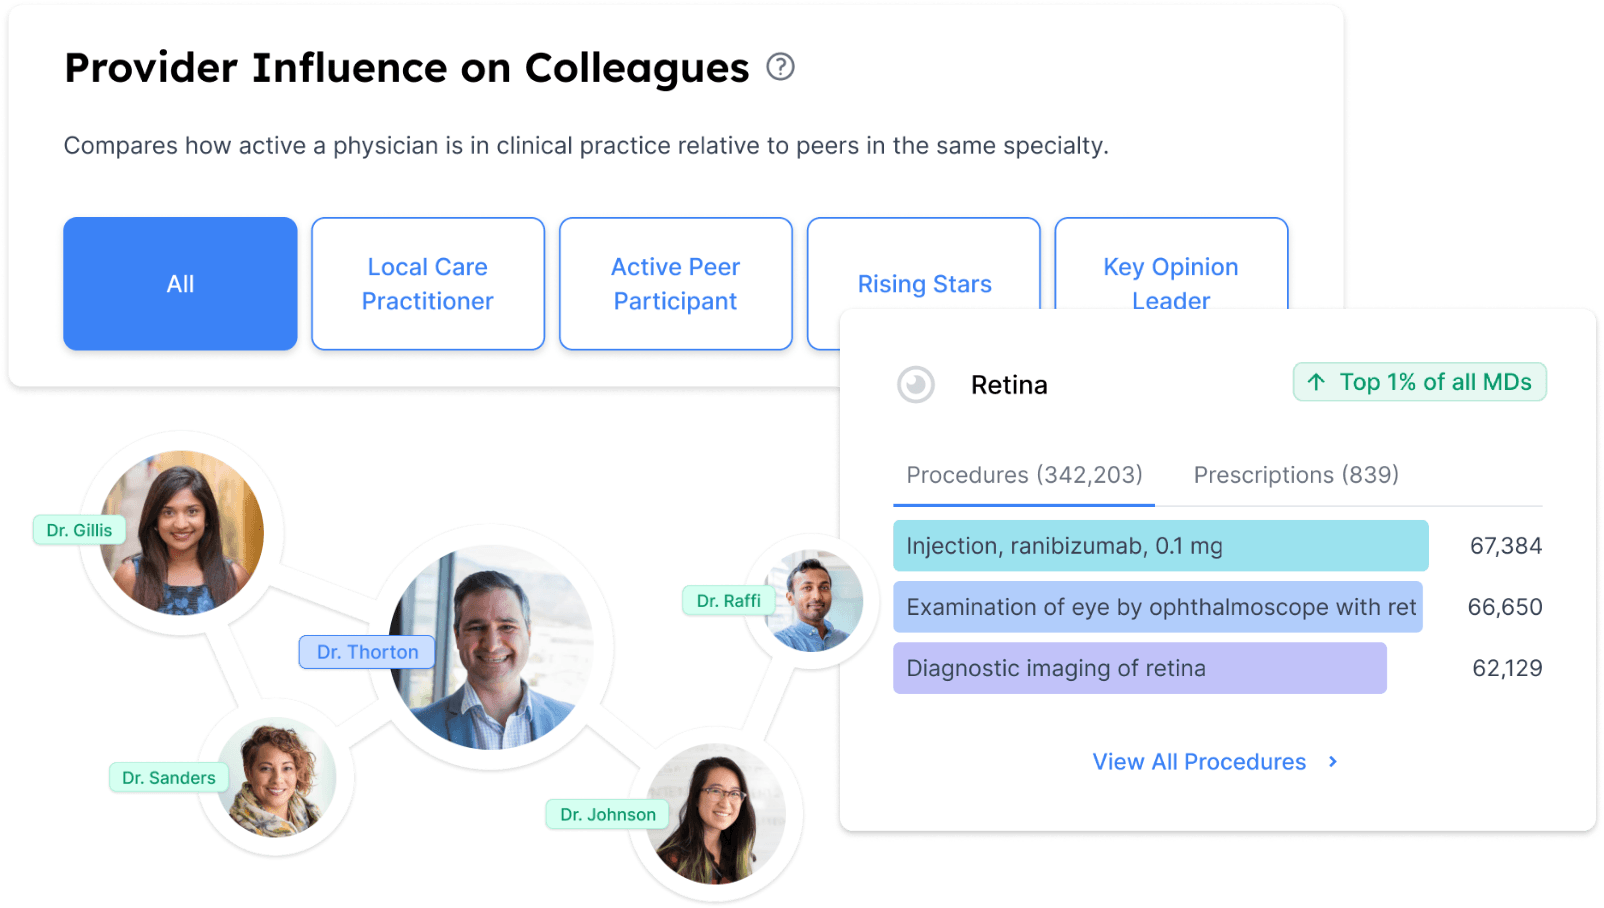
Task: Click the Injection, ranibizumab bar
Action: coord(1160,546)
